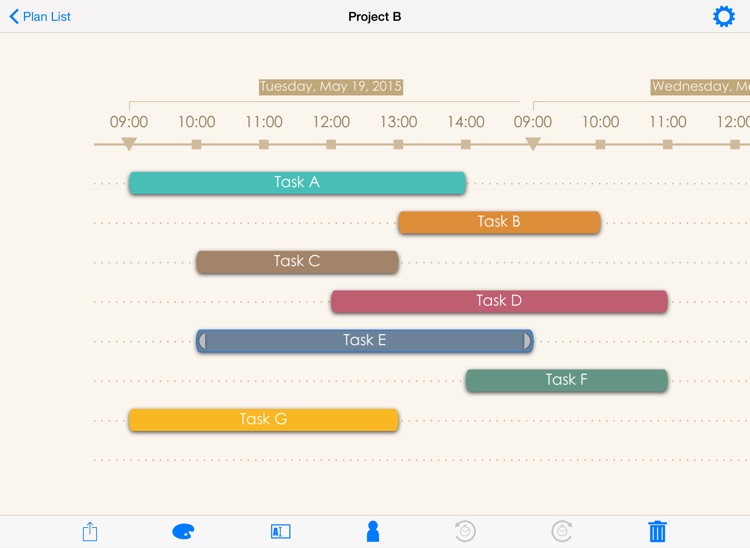Select the red Task D bar
This screenshot has height=548, width=750.
(x=499, y=301)
